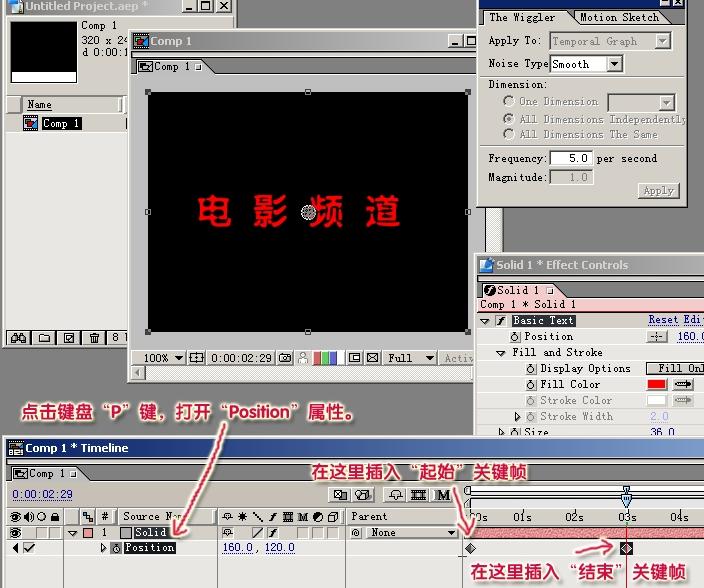Create a new folder in Project window

pos(44,338)
